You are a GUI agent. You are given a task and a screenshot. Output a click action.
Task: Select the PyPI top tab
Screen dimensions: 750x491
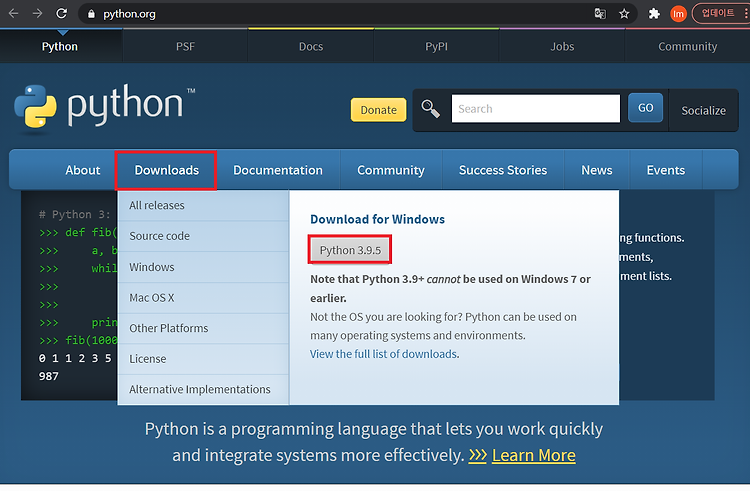click(x=436, y=46)
